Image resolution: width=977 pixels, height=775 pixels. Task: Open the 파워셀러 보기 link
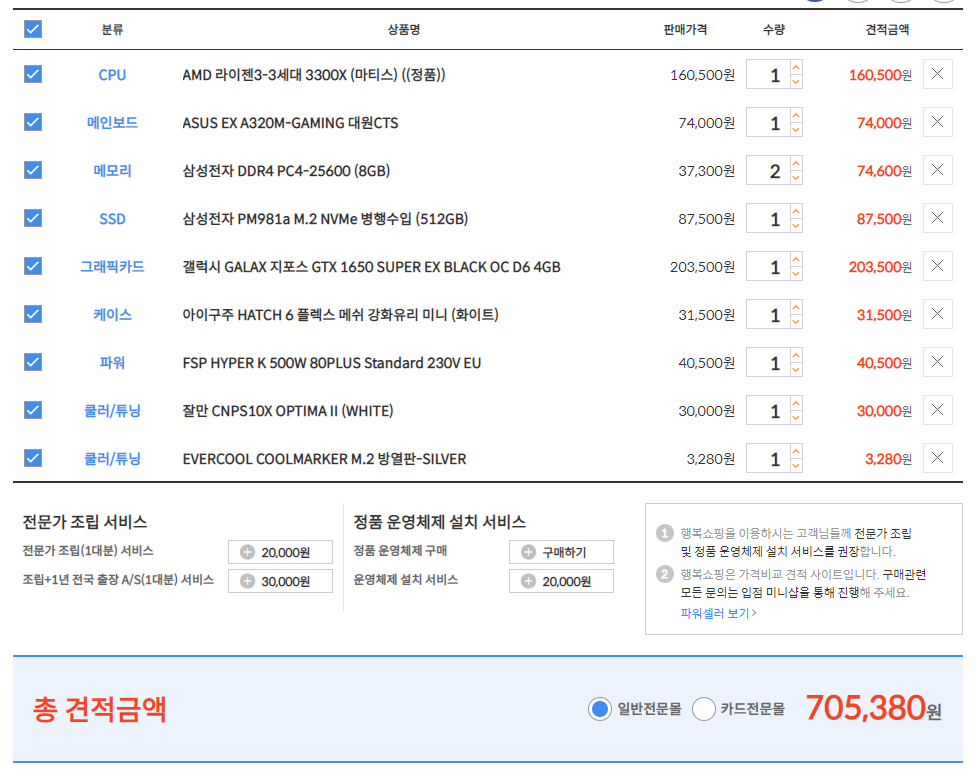coord(718,613)
